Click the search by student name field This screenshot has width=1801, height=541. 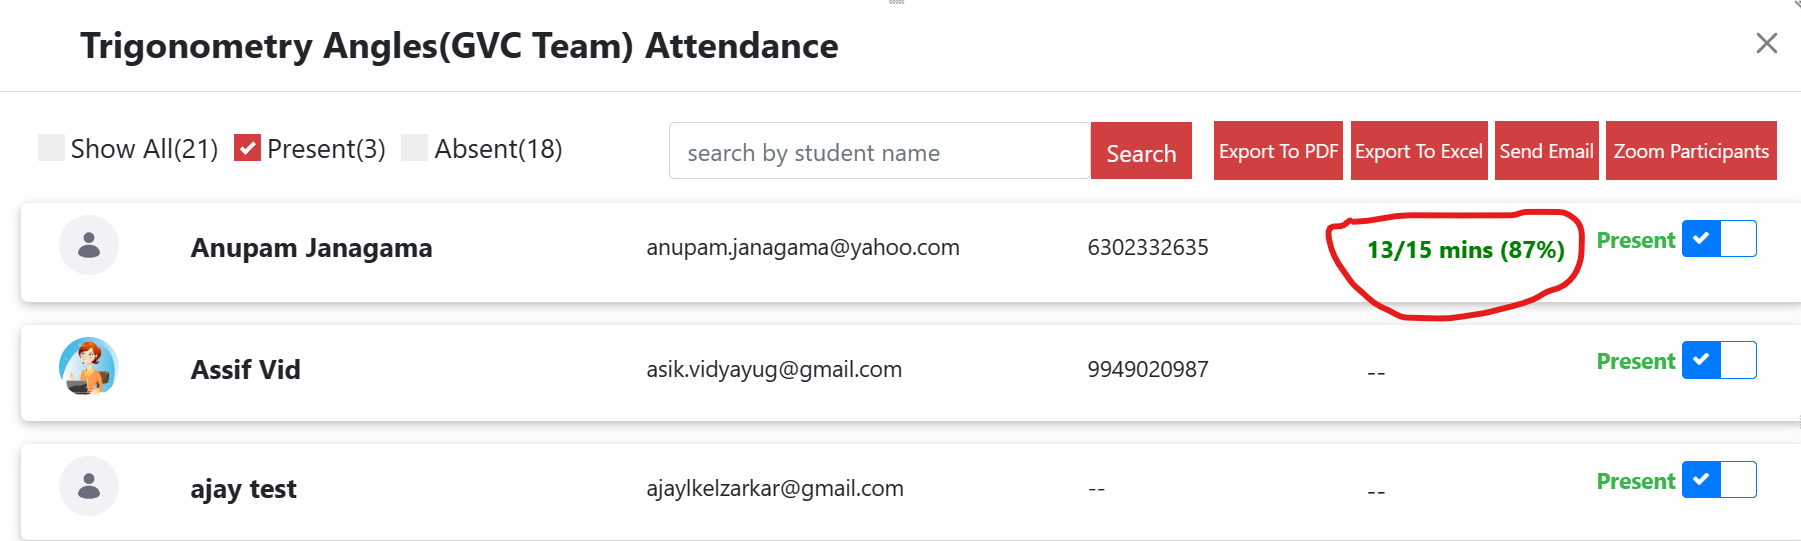(x=879, y=151)
